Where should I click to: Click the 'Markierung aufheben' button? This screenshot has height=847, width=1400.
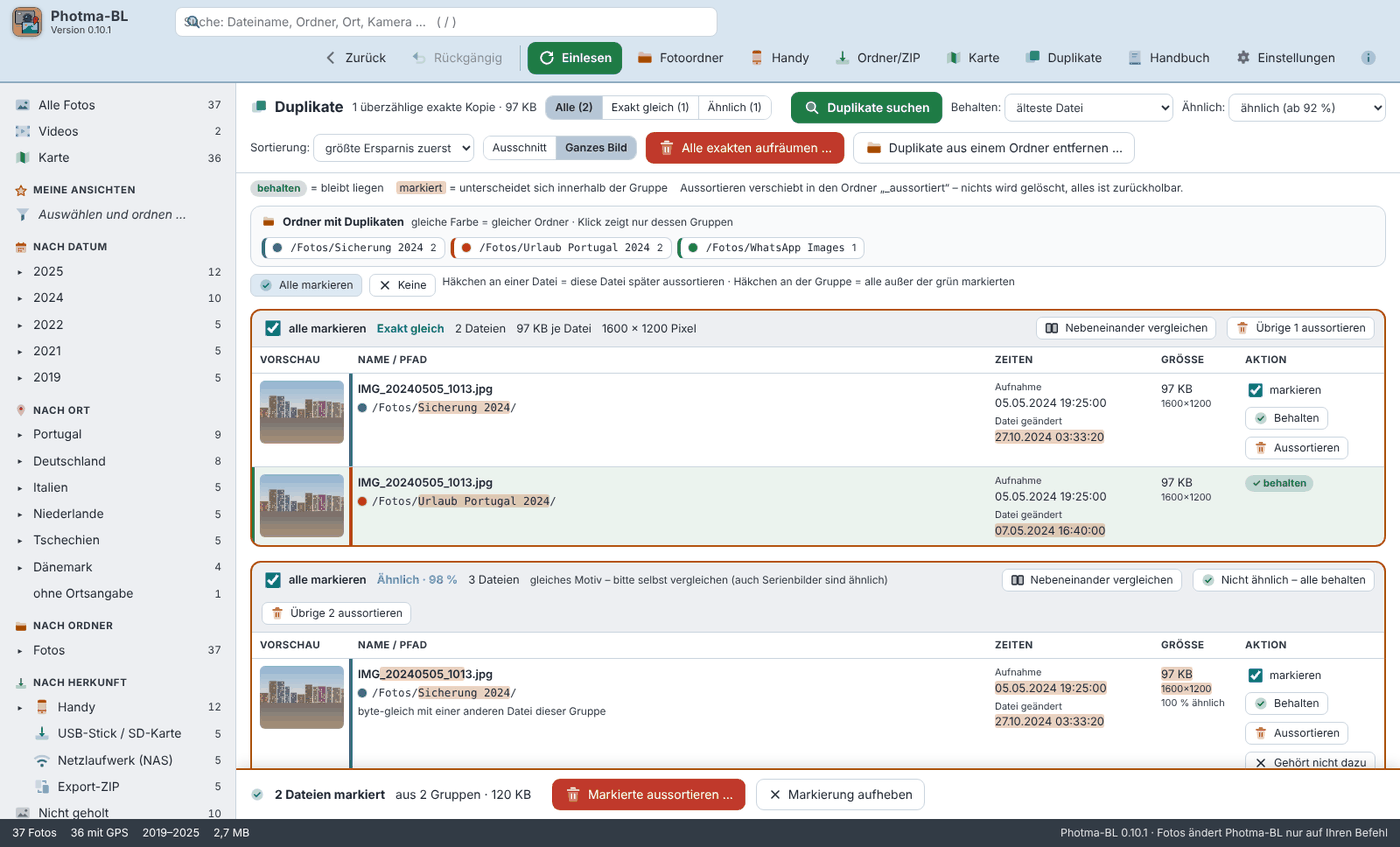click(x=840, y=795)
